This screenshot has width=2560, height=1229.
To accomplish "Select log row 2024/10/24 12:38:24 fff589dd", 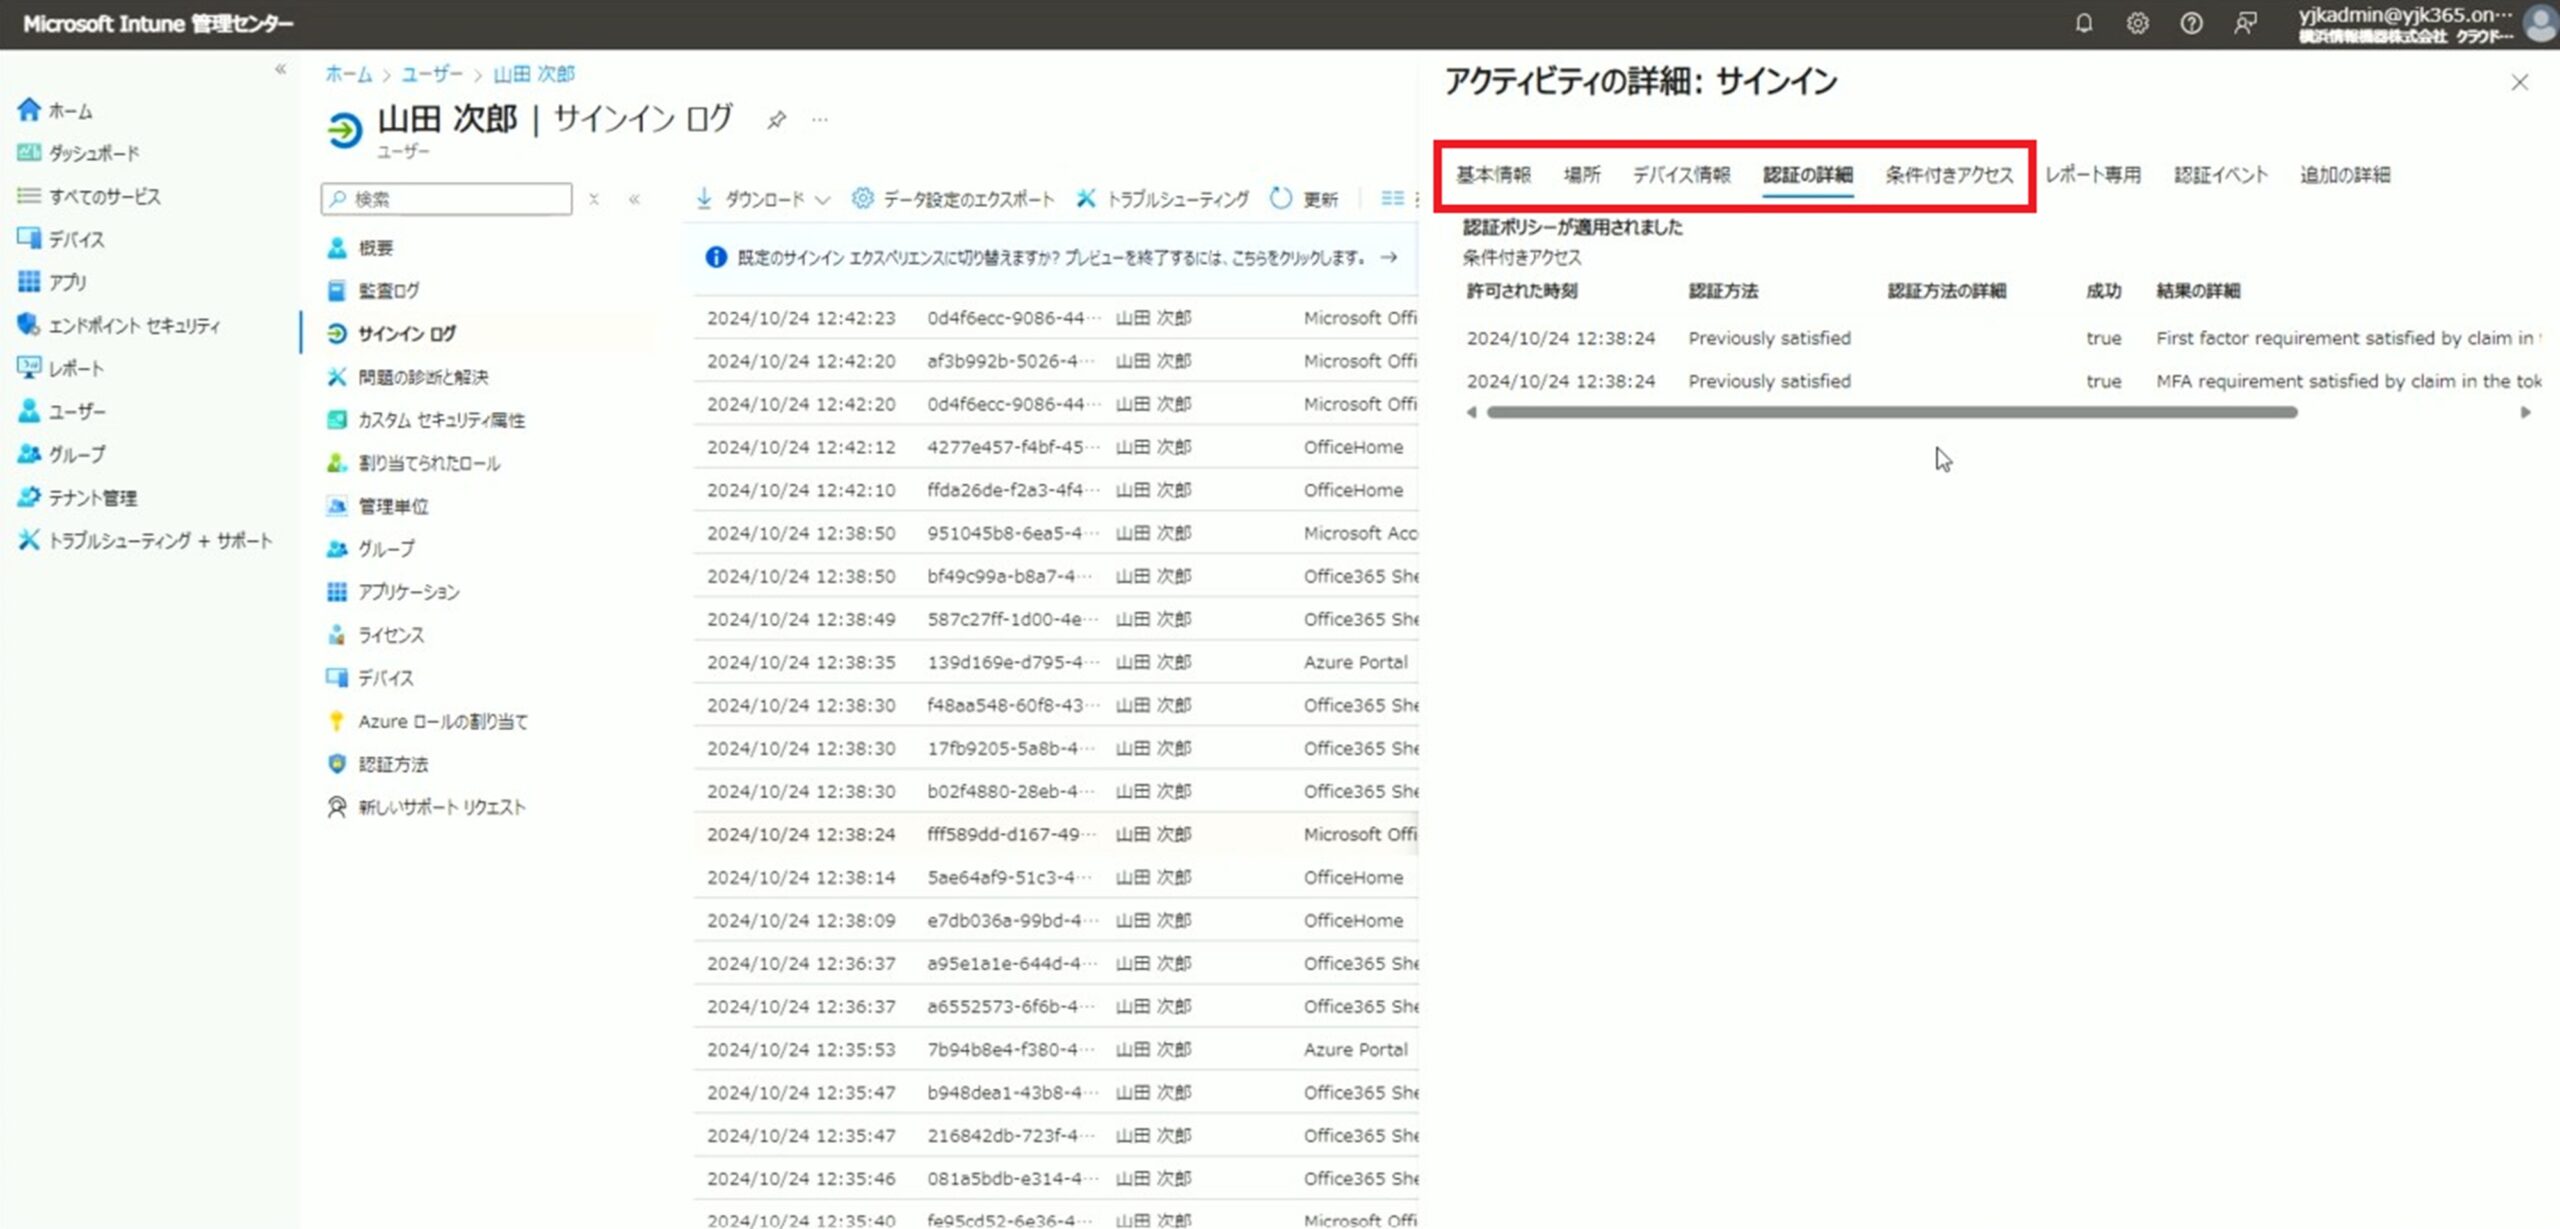I will coord(1056,834).
